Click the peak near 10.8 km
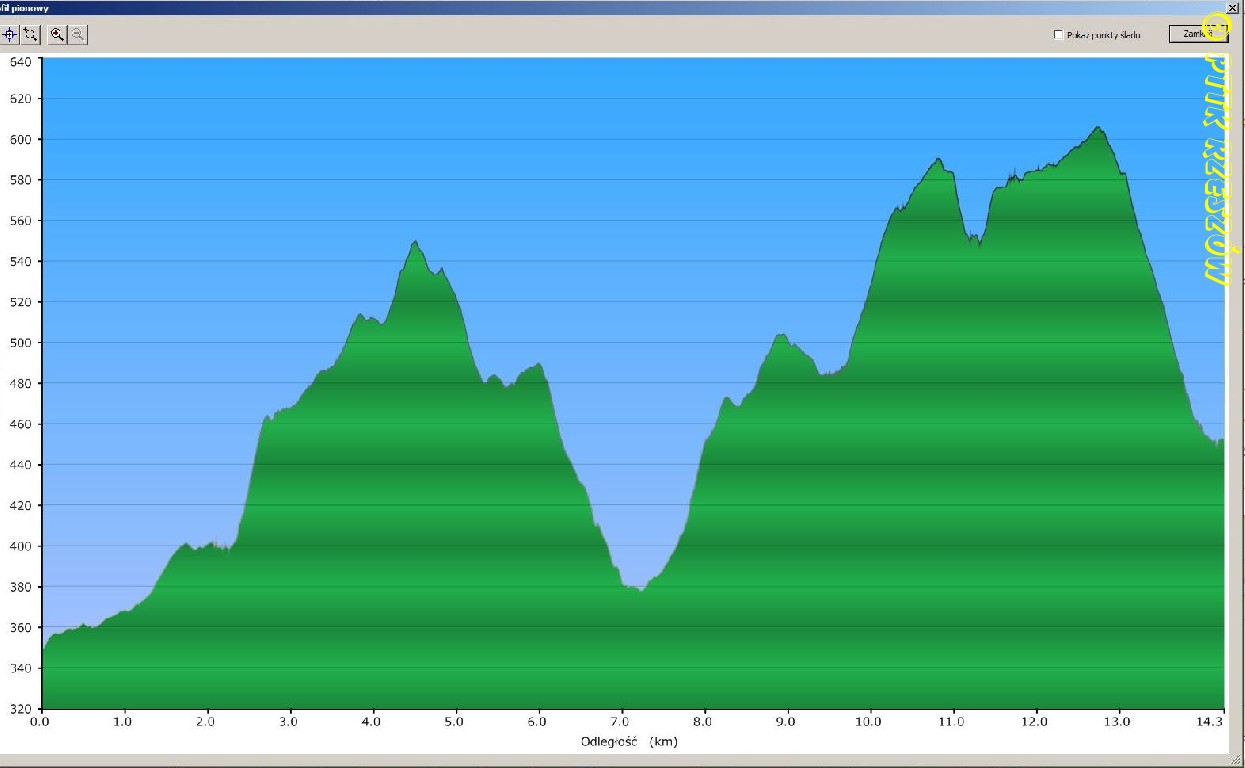1245x768 pixels. click(x=938, y=159)
